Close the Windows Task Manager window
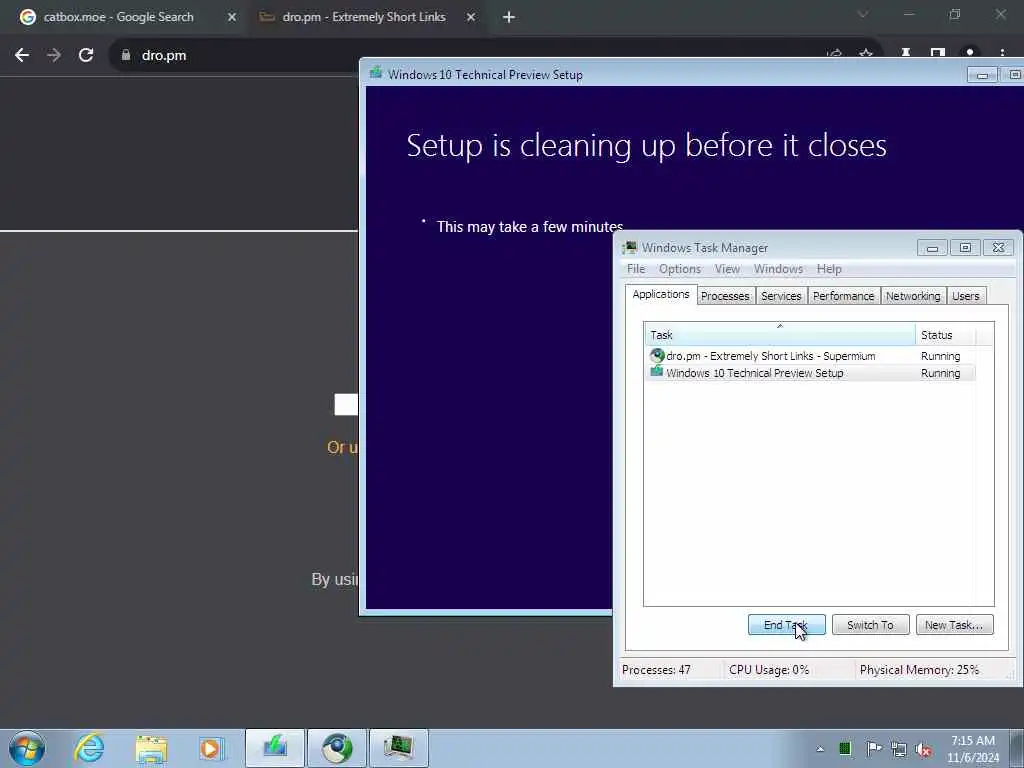Image resolution: width=1024 pixels, height=768 pixels. coord(999,248)
